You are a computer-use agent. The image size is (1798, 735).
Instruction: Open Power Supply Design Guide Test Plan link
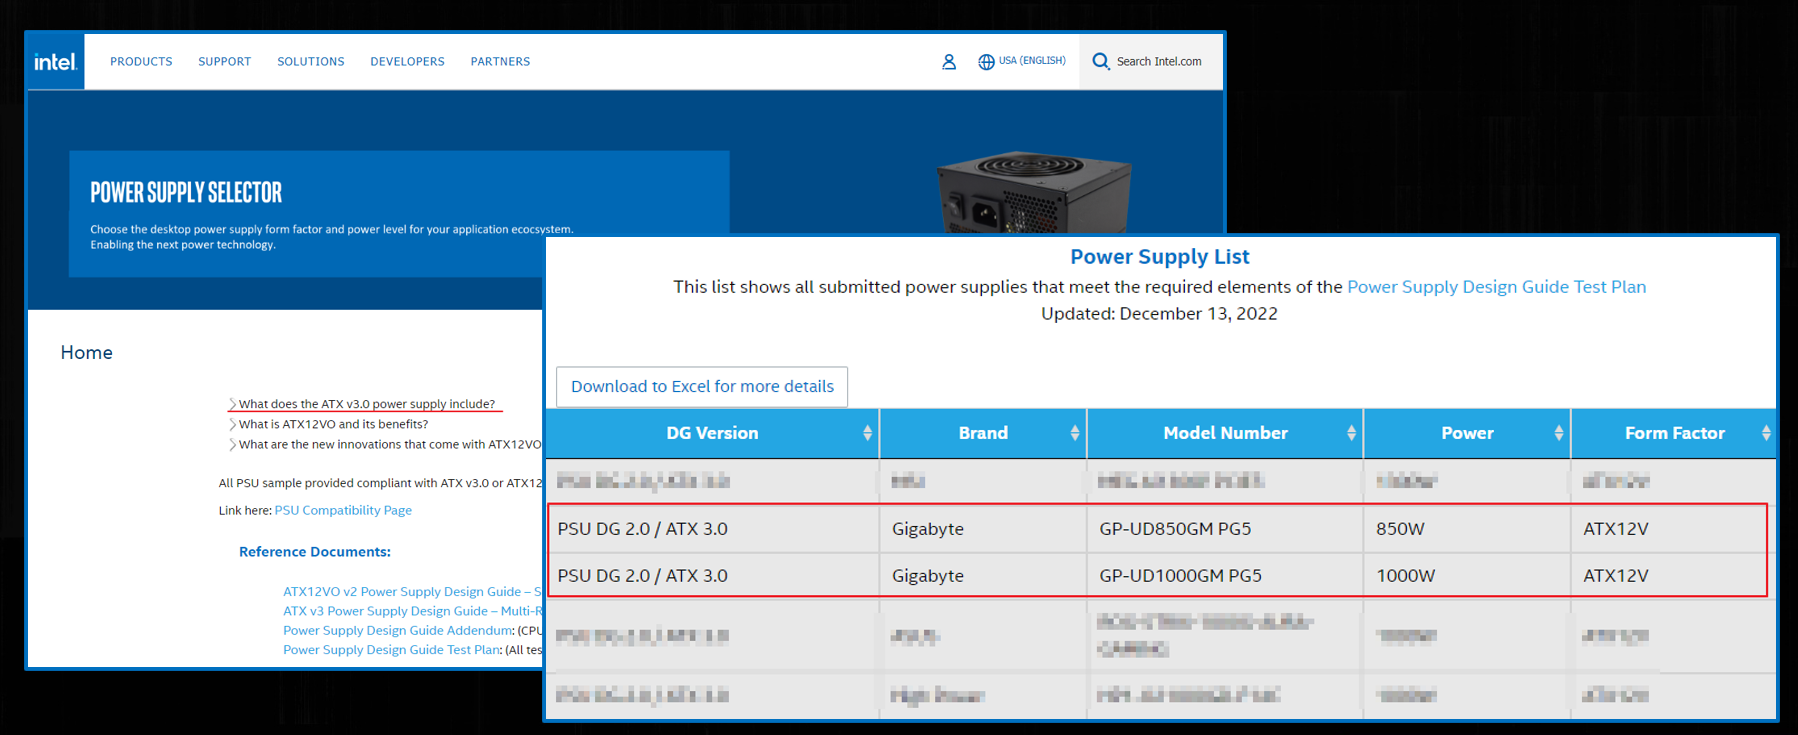1496,287
